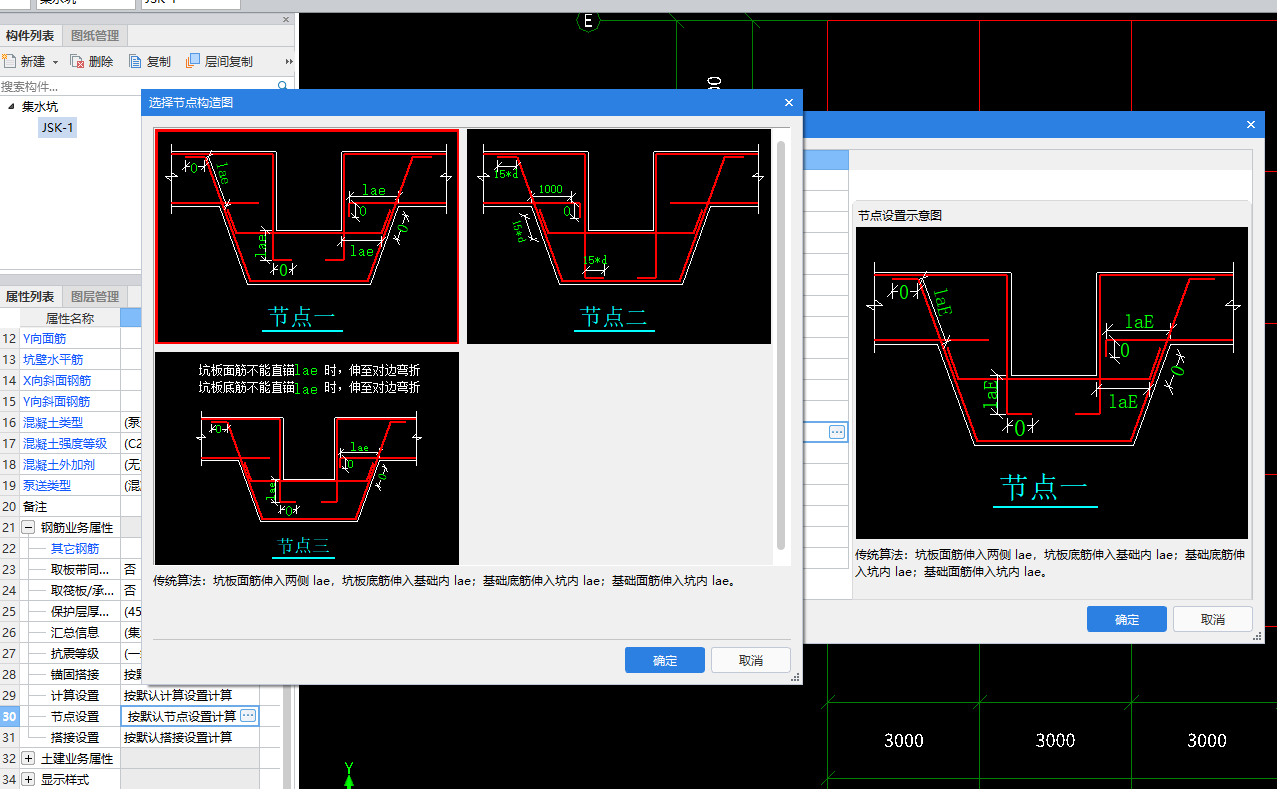Select 节点三 construction diagram thumbnail

(x=306, y=458)
